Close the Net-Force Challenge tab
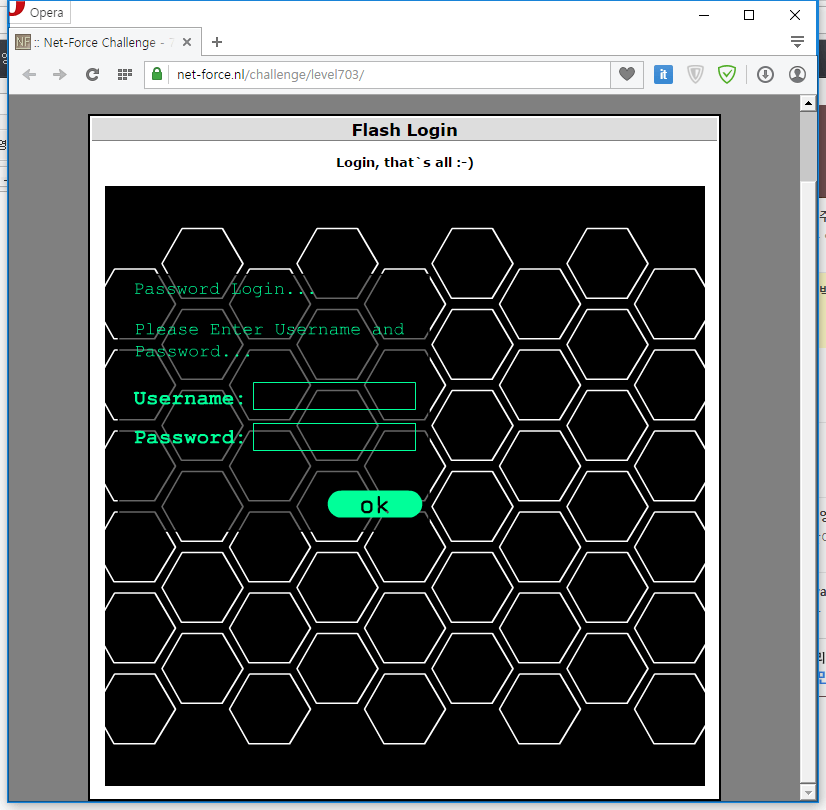 coord(186,42)
